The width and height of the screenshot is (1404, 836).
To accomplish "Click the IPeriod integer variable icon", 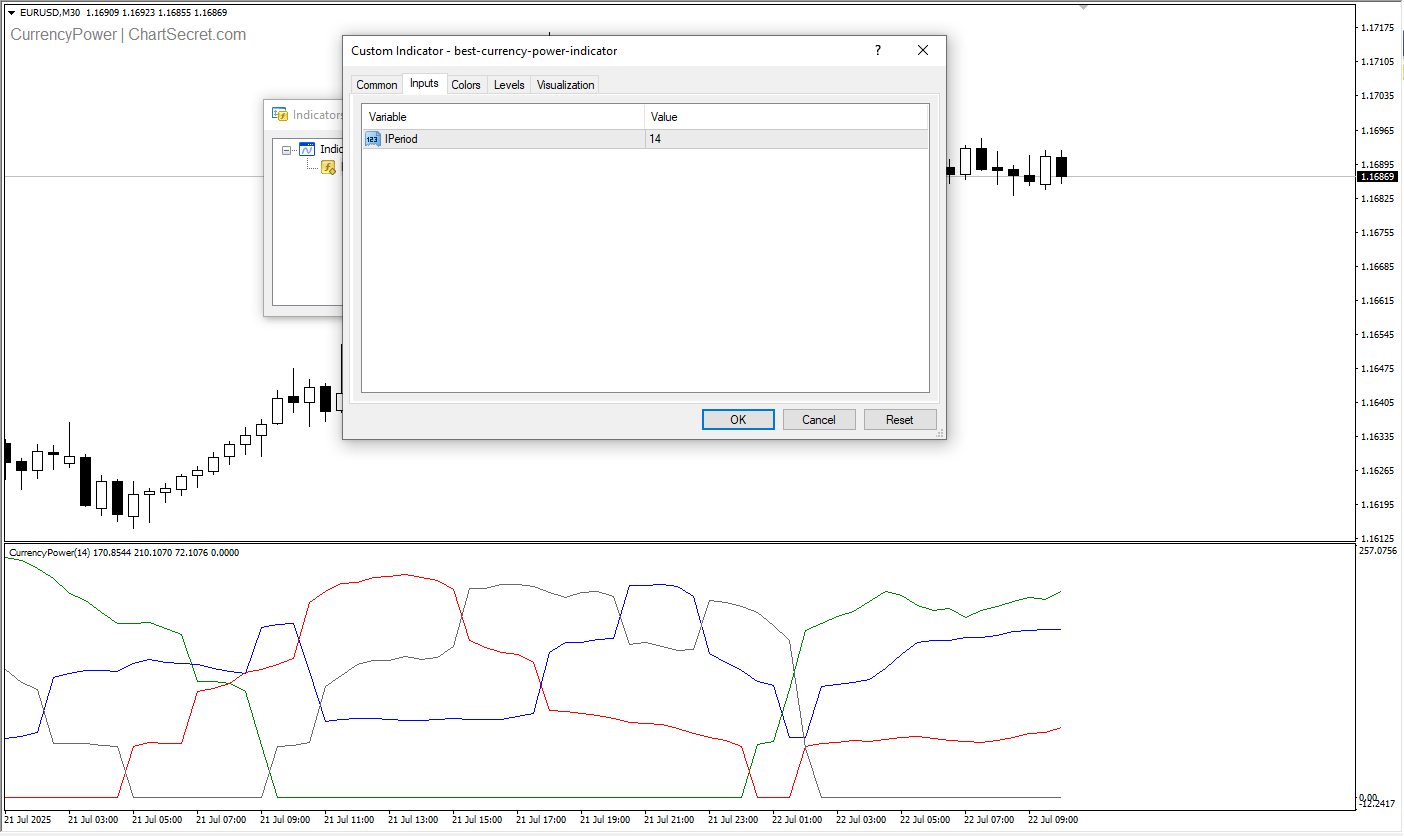I will tap(372, 139).
